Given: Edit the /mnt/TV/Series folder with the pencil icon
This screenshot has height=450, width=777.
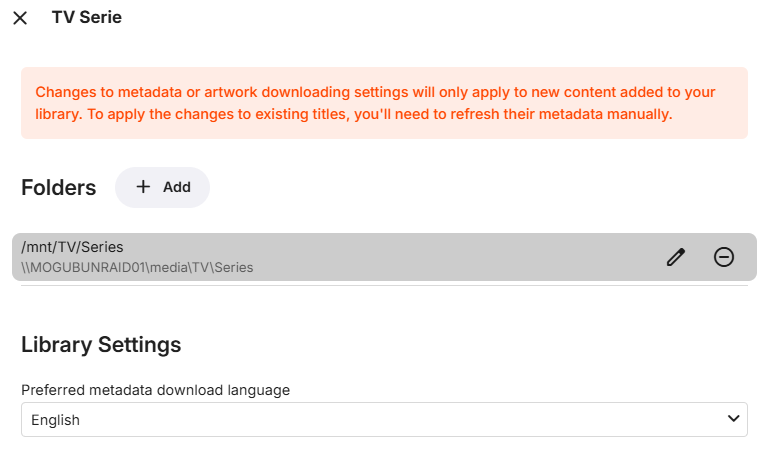Looking at the screenshot, I should [x=676, y=257].
